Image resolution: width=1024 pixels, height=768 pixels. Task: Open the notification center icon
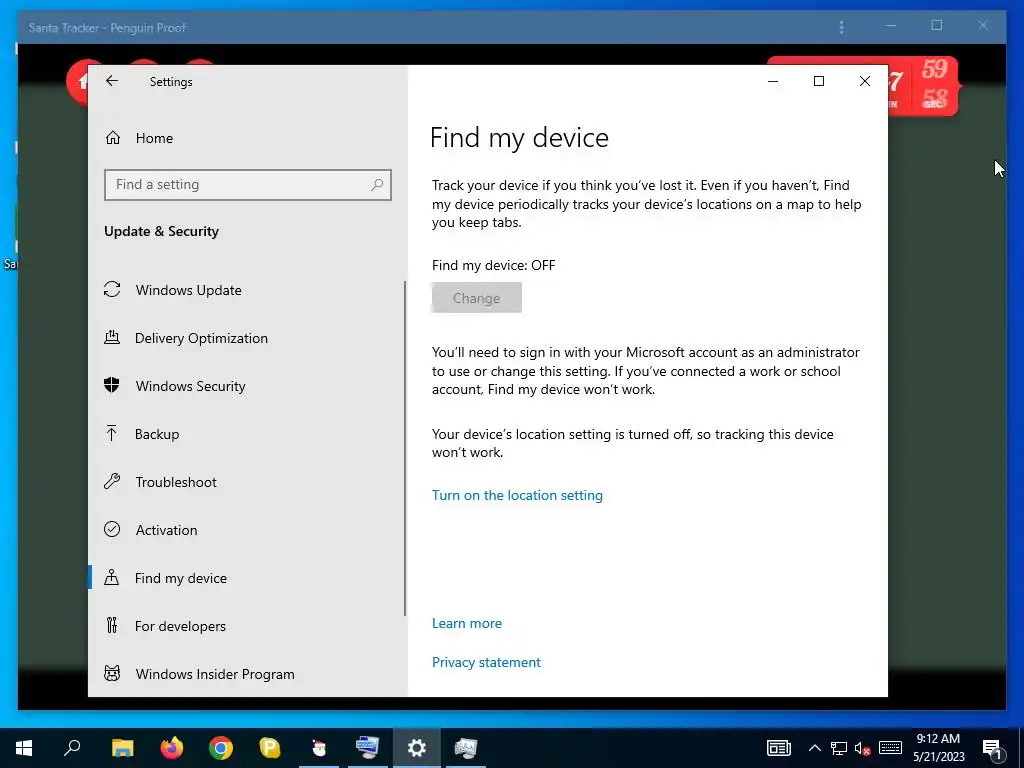992,748
